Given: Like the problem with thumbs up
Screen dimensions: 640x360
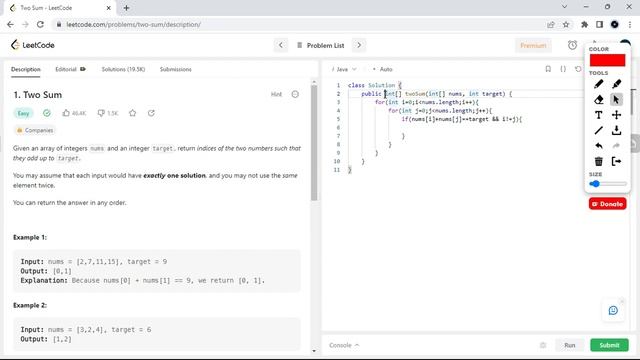Looking at the screenshot, I should click(x=74, y=113).
